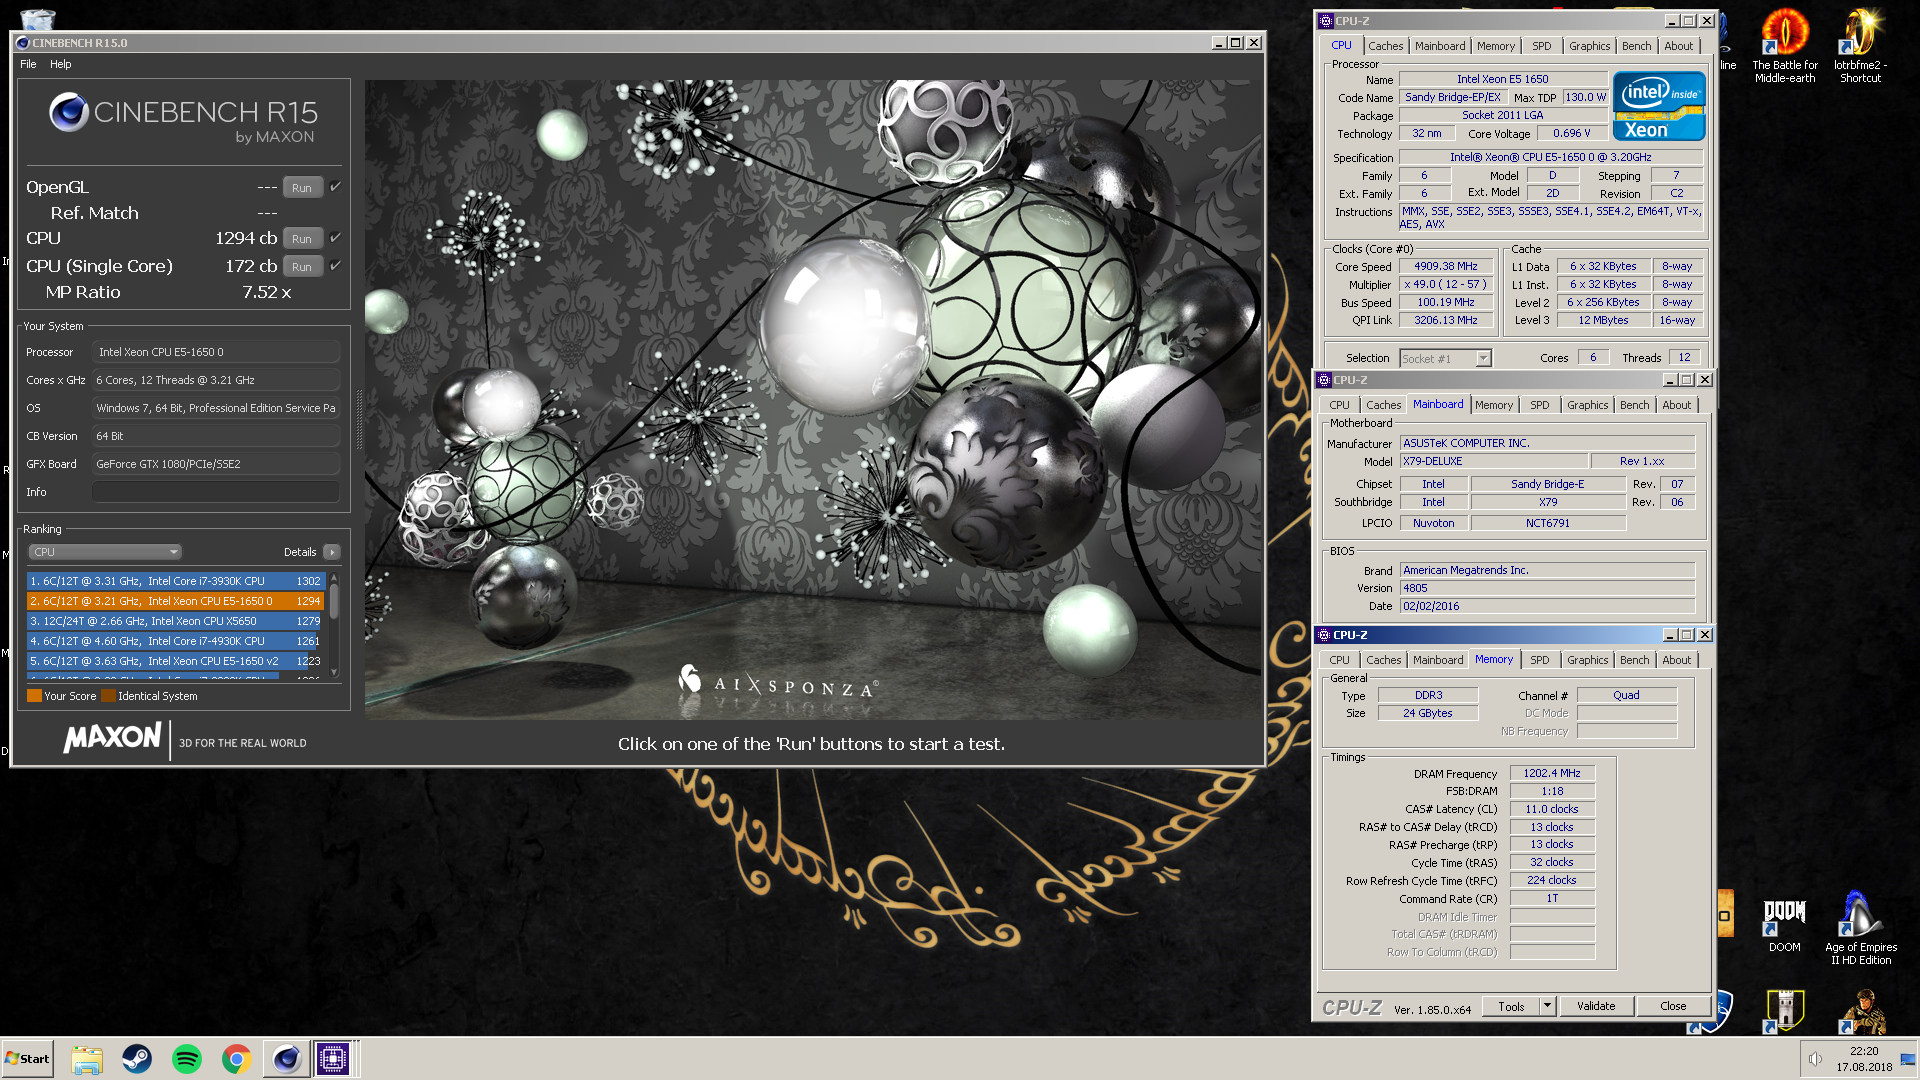The image size is (1920, 1080).
Task: Run the CPU (Single Core) benchmark
Action: 302,267
